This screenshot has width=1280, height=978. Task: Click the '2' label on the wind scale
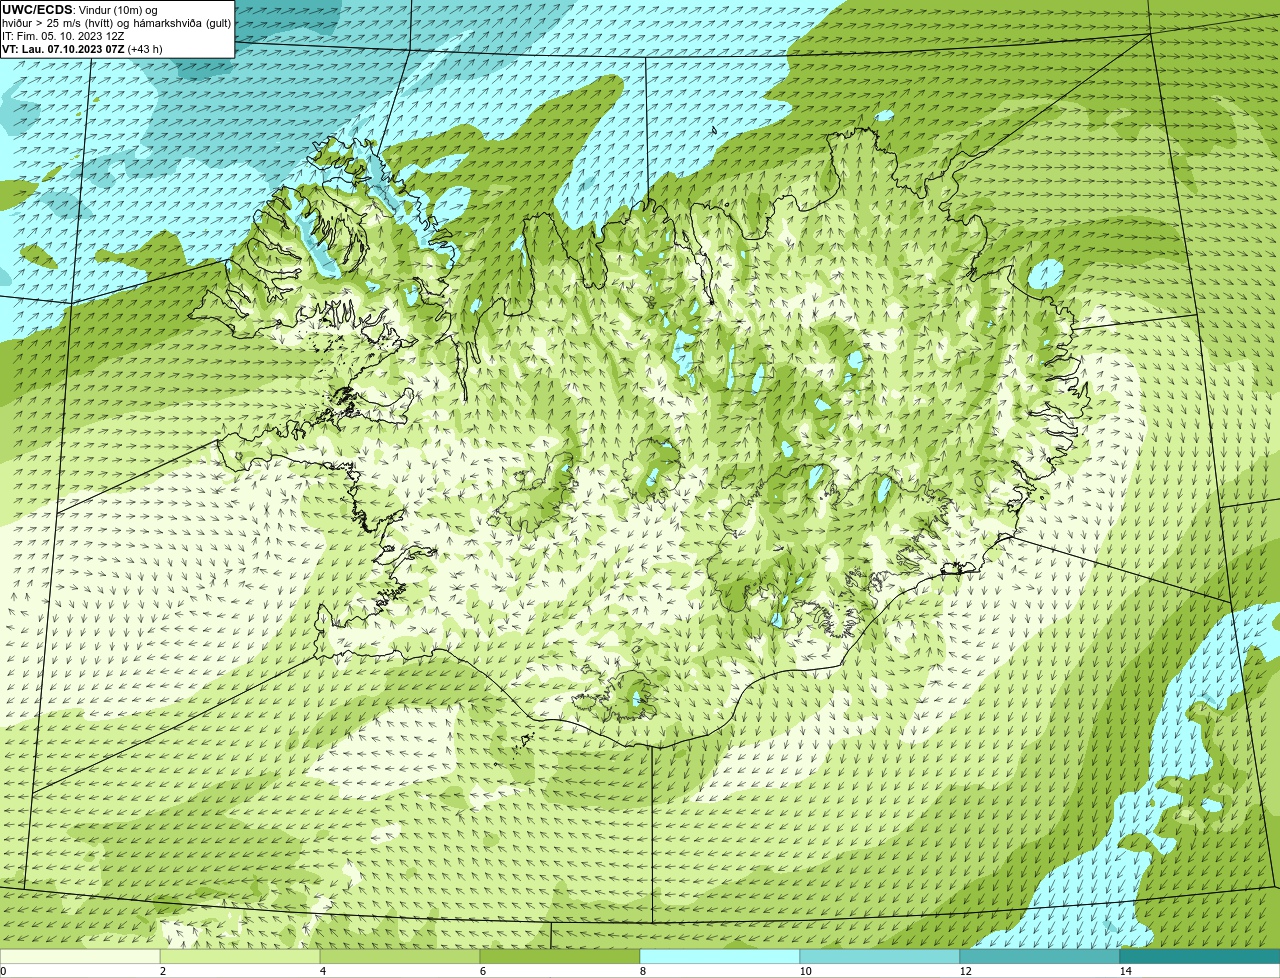(162, 971)
